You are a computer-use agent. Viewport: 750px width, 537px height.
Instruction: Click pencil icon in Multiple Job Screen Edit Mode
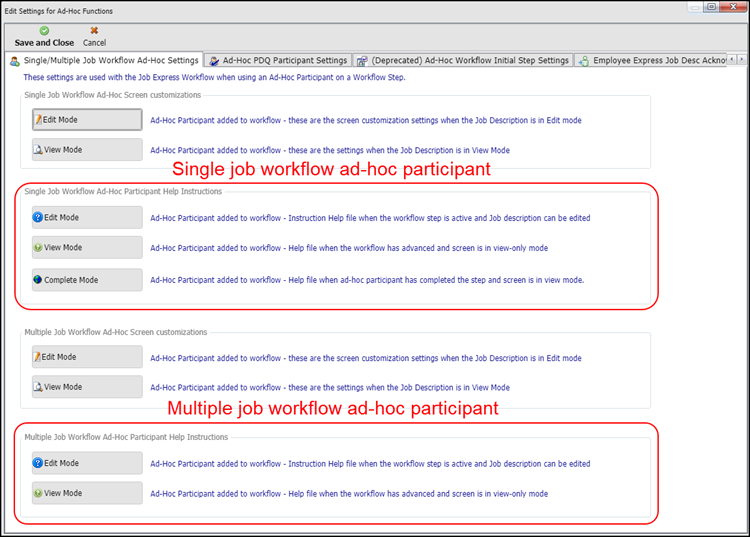pos(37,357)
